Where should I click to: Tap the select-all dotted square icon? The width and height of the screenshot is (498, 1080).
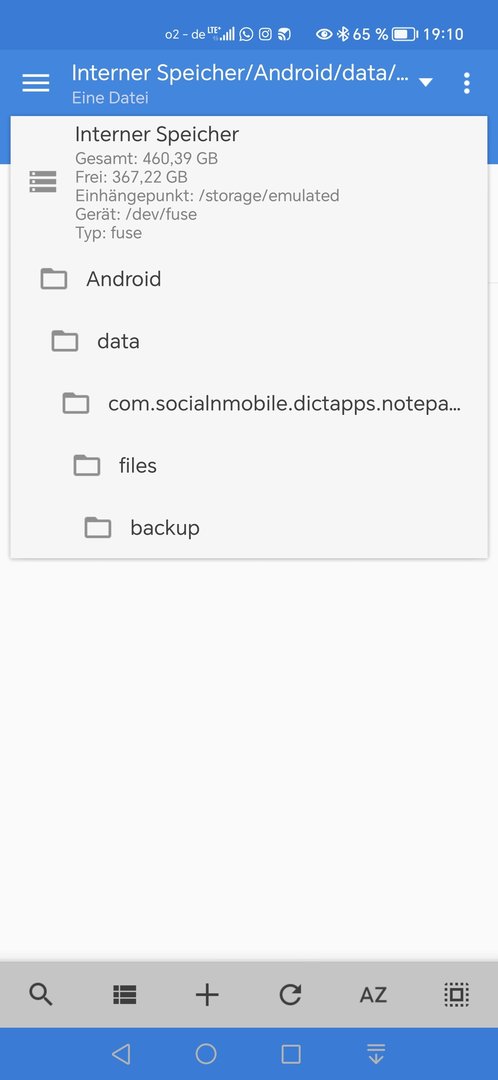tap(456, 995)
